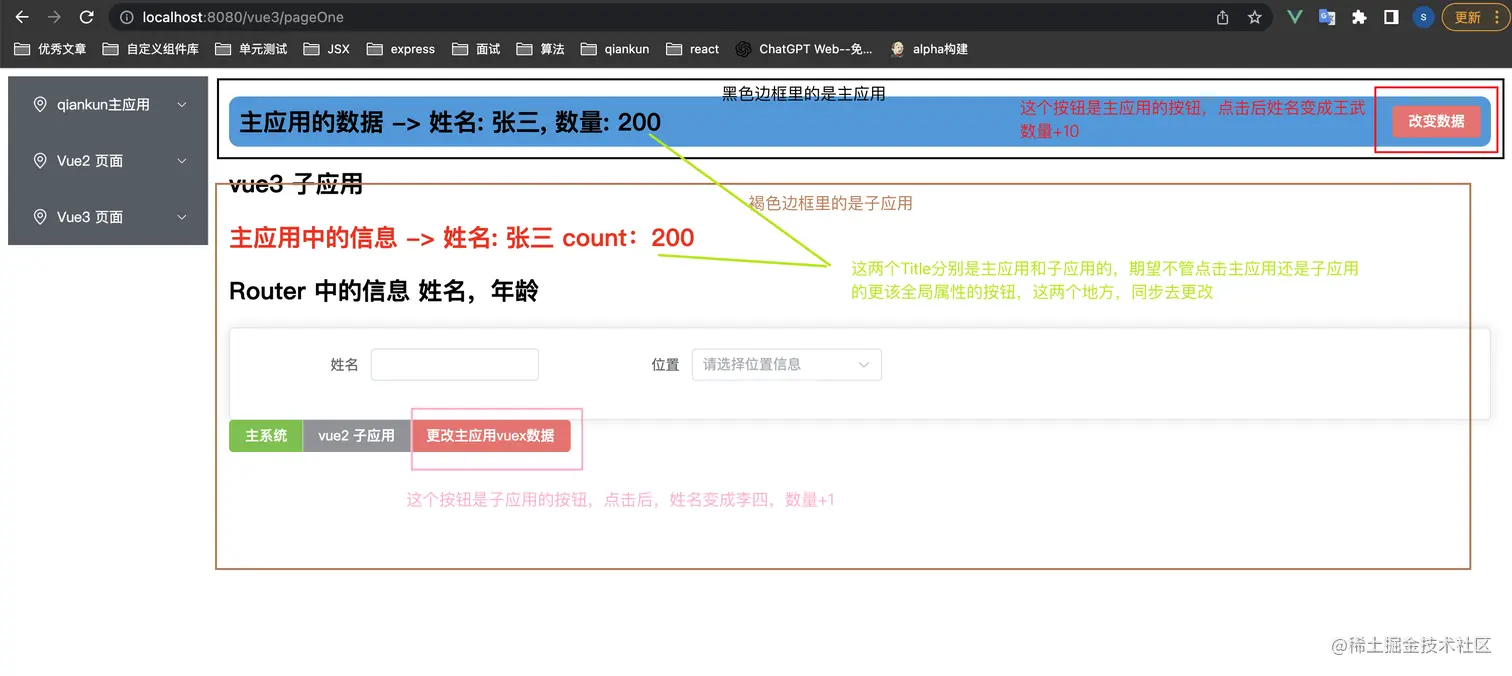1512x676 pixels.
Task: Click the 改变数据 button
Action: (x=1435, y=121)
